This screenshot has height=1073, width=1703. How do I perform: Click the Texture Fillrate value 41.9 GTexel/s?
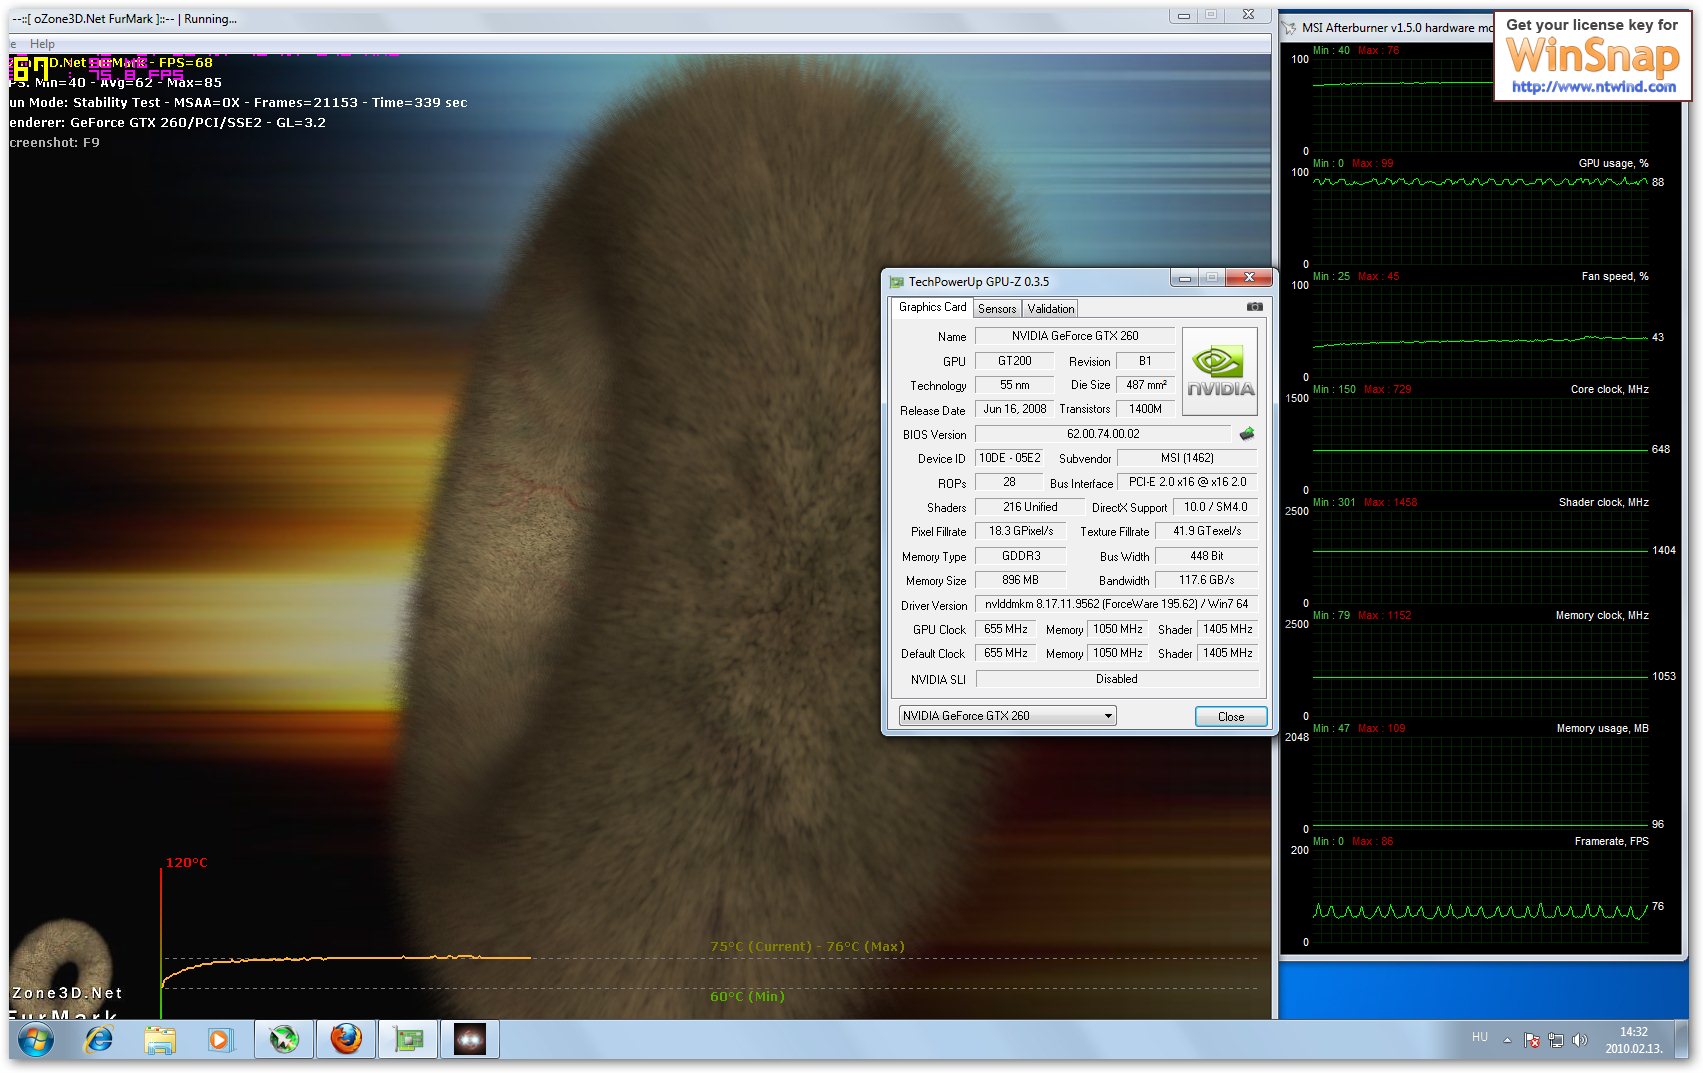click(1206, 531)
